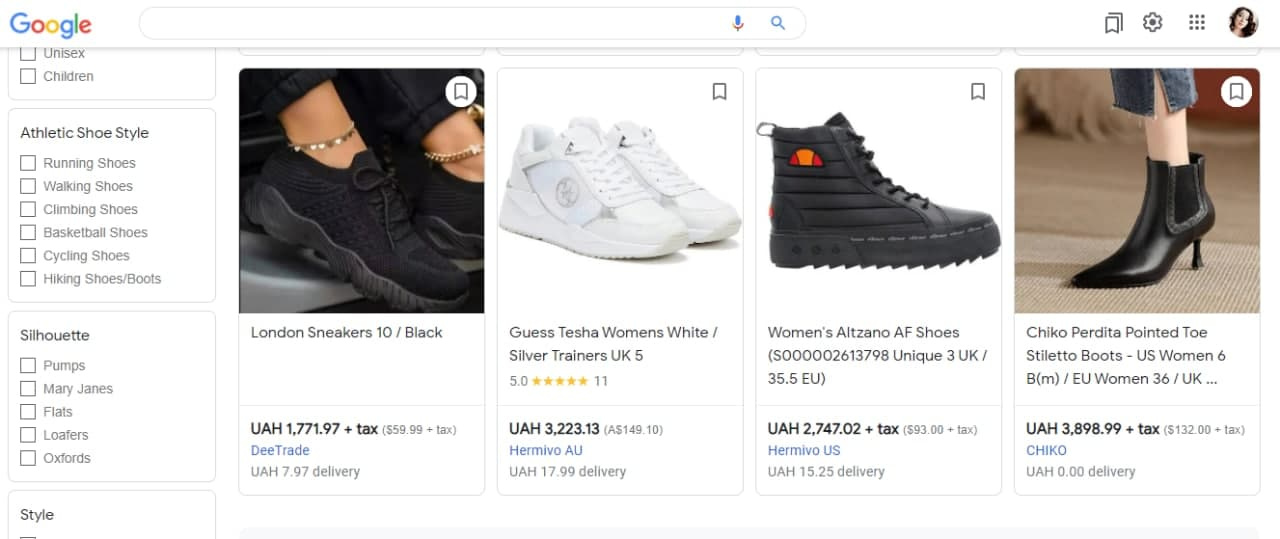
Task: Select the Children filter checkbox
Action: pos(28,76)
